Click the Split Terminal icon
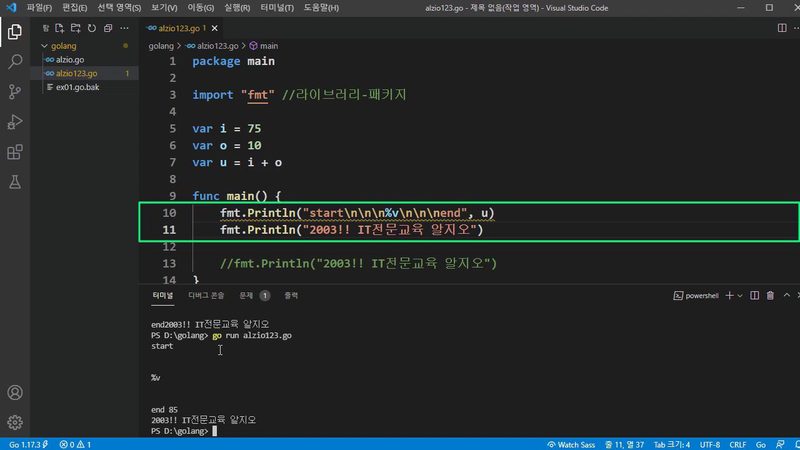800x450 pixels. click(754, 295)
